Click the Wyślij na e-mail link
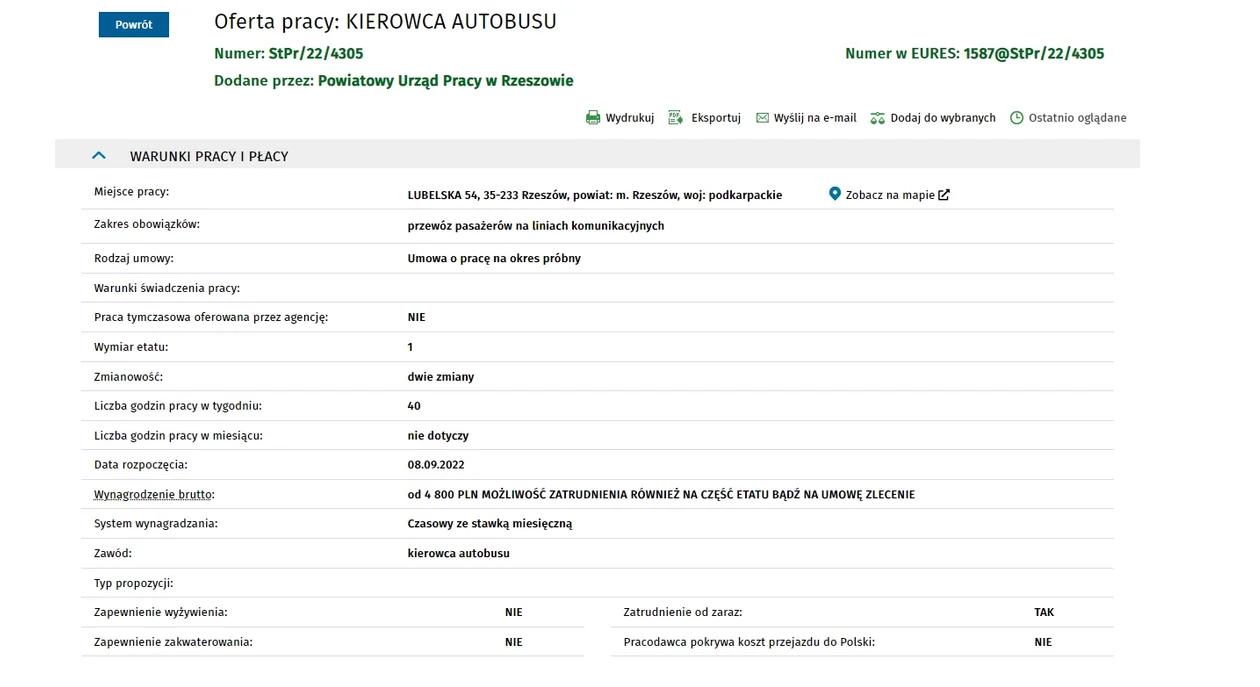 (815, 118)
